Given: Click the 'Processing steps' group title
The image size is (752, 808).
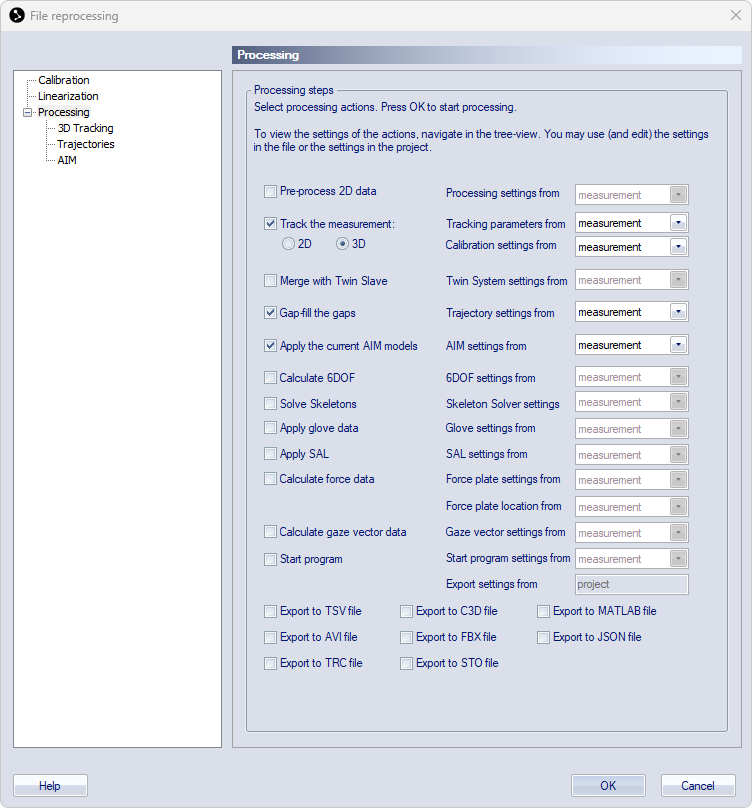Looking at the screenshot, I should click(x=294, y=90).
